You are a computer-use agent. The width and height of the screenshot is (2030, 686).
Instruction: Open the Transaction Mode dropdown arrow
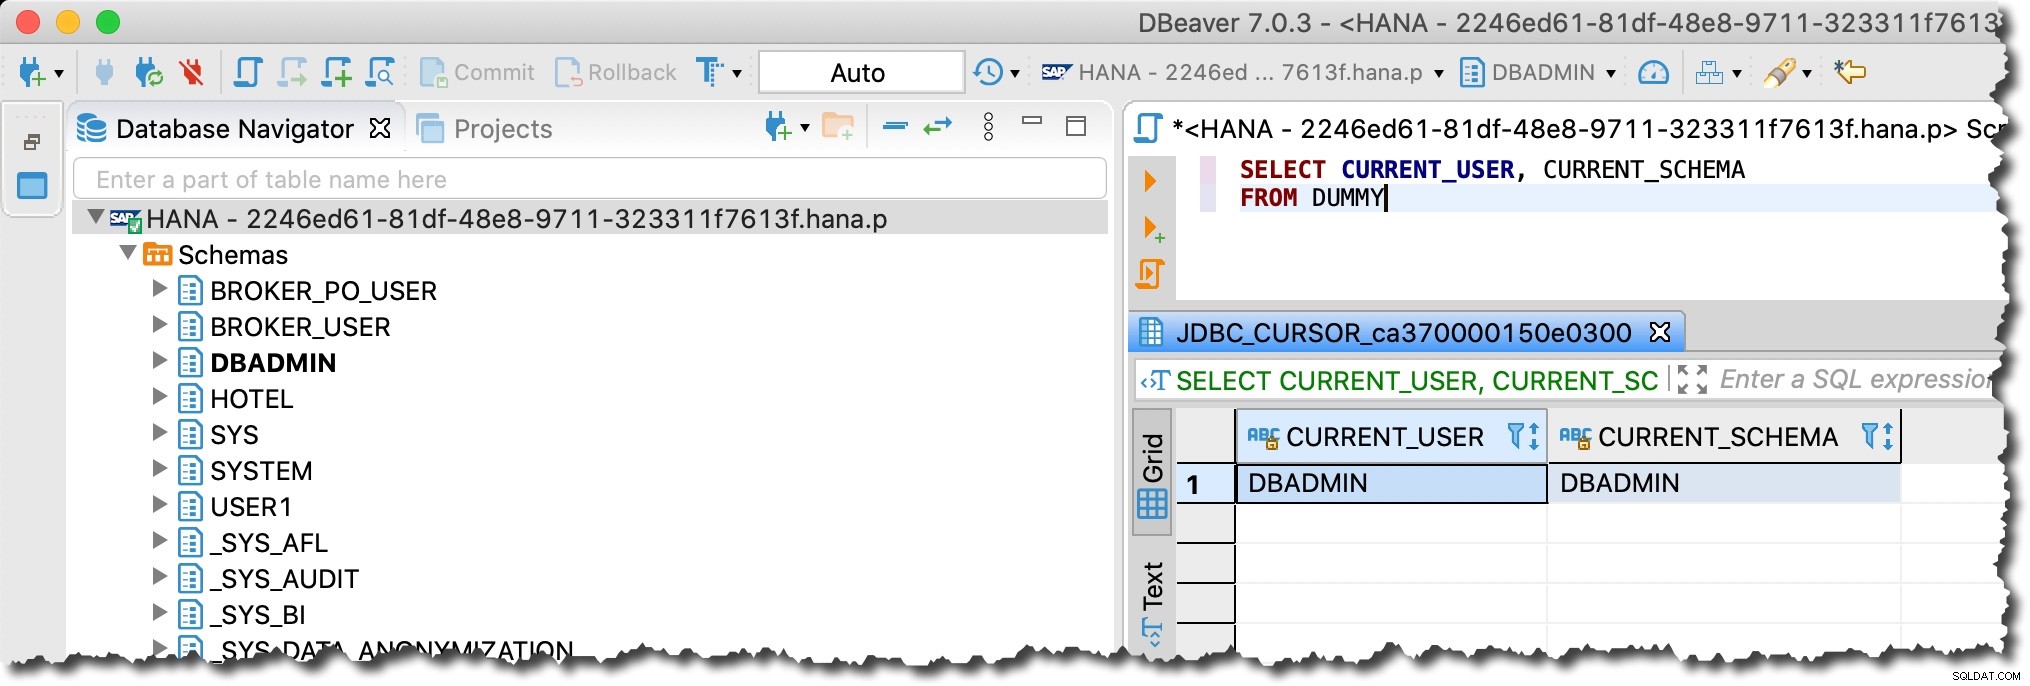click(737, 73)
